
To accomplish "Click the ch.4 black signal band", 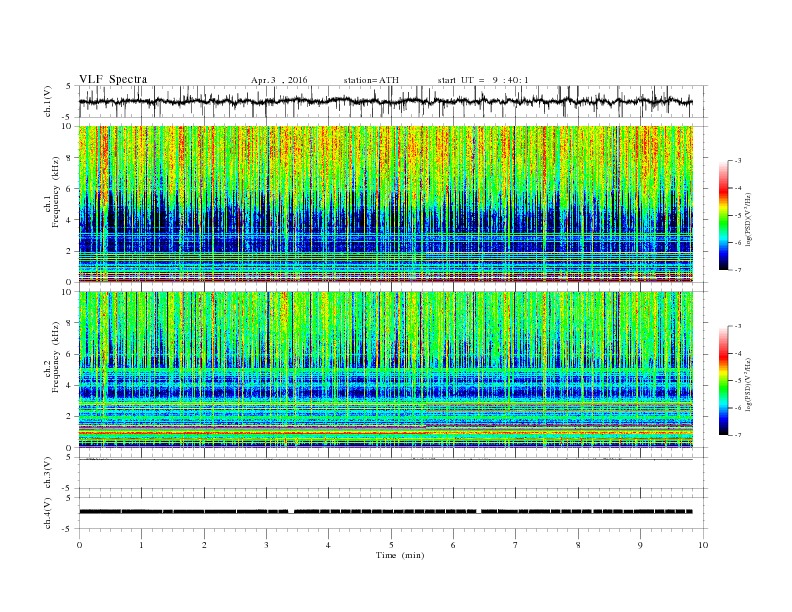I will pyautogui.click(x=386, y=512).
